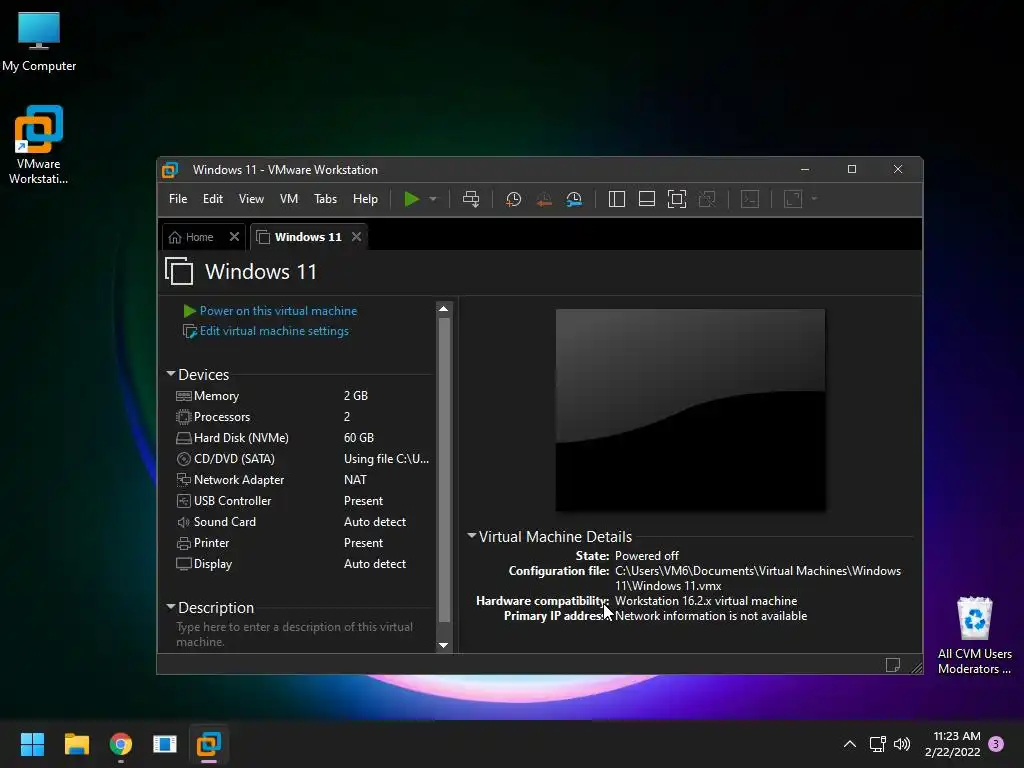Click the scroll down arrow in left panel
Image resolution: width=1024 pixels, height=768 pixels.
(443, 645)
